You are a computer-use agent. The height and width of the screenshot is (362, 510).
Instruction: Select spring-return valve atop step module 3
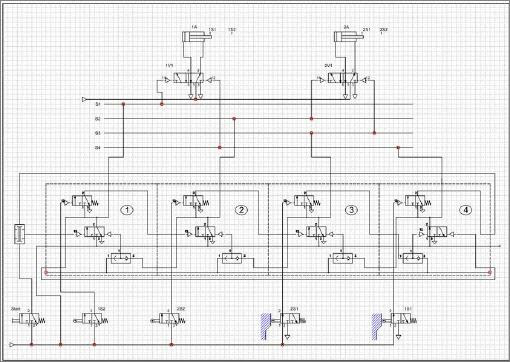pyautogui.click(x=306, y=201)
